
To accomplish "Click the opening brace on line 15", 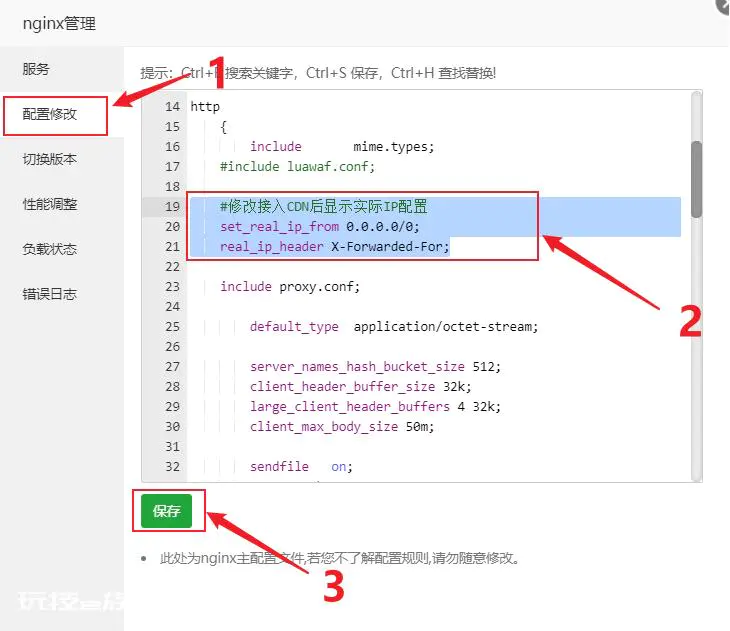I will [x=223, y=127].
